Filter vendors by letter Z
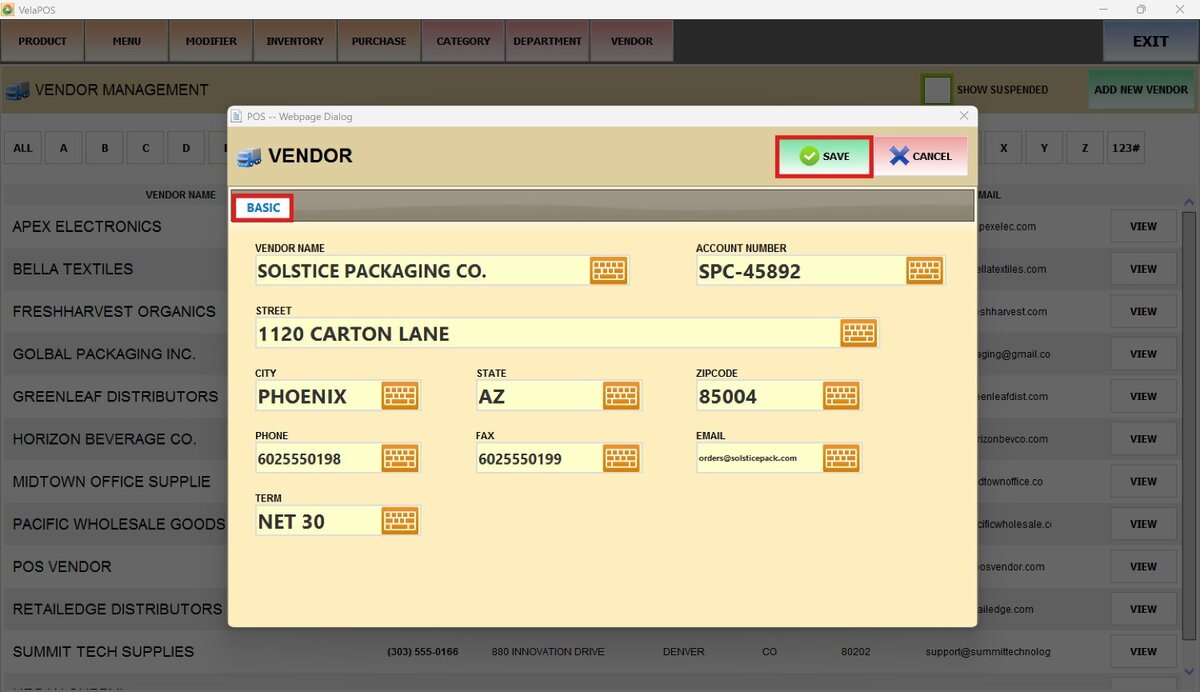The height and width of the screenshot is (692, 1200). click(x=1085, y=148)
